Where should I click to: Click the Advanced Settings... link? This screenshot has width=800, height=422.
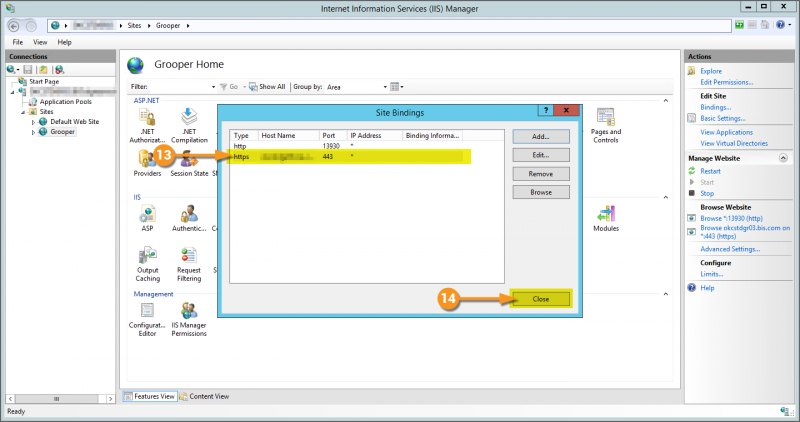730,249
